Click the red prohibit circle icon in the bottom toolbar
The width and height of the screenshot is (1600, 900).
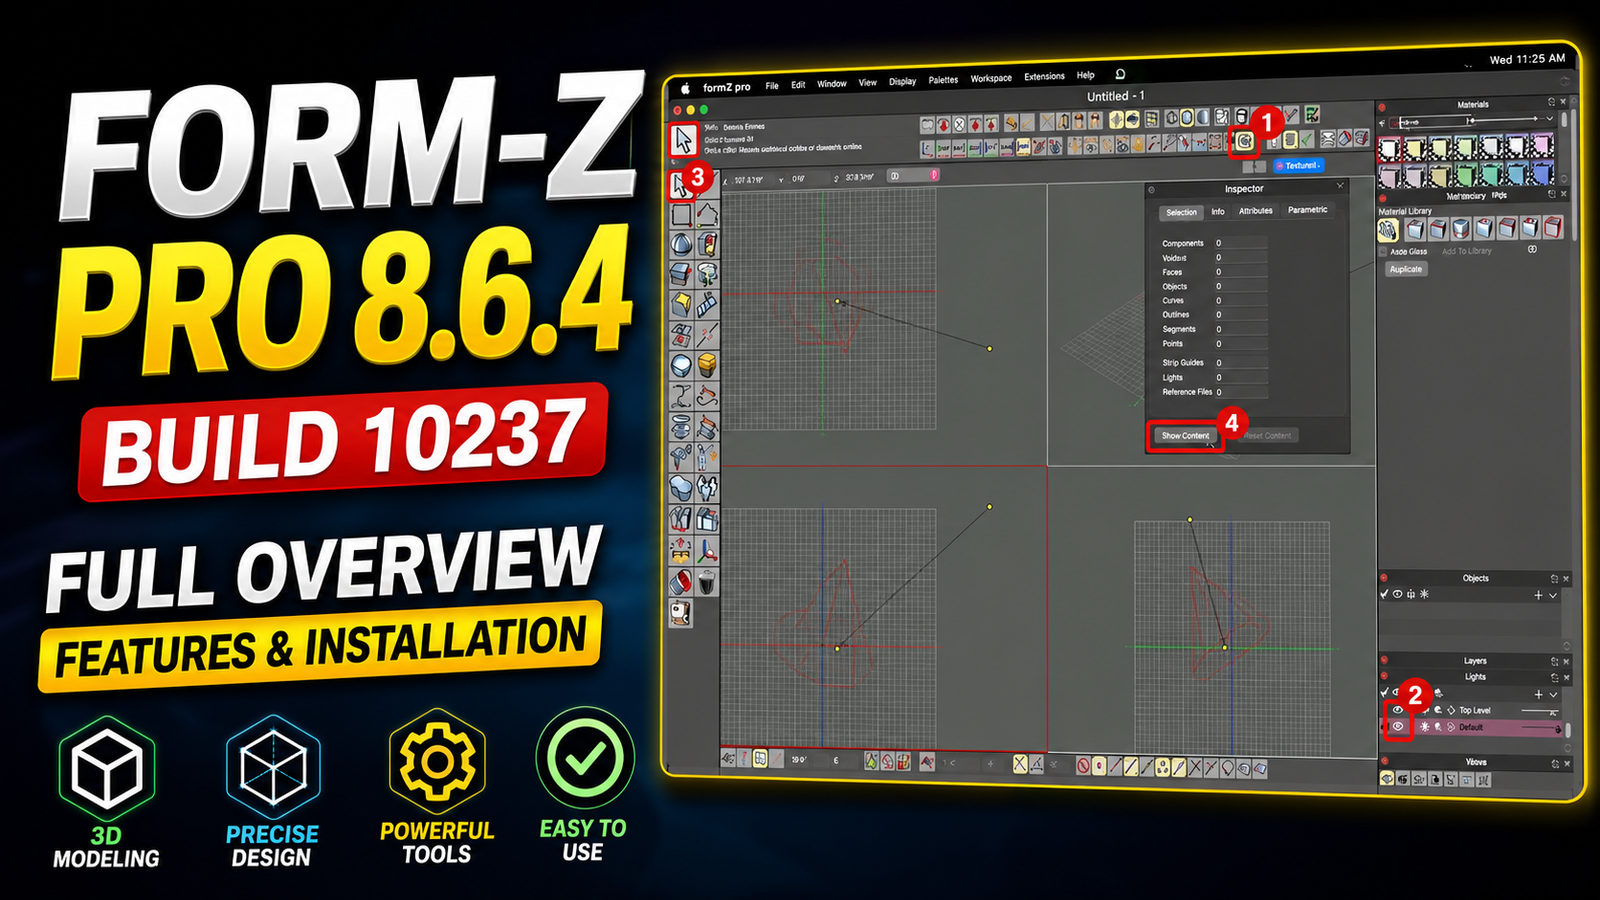coord(1083,766)
